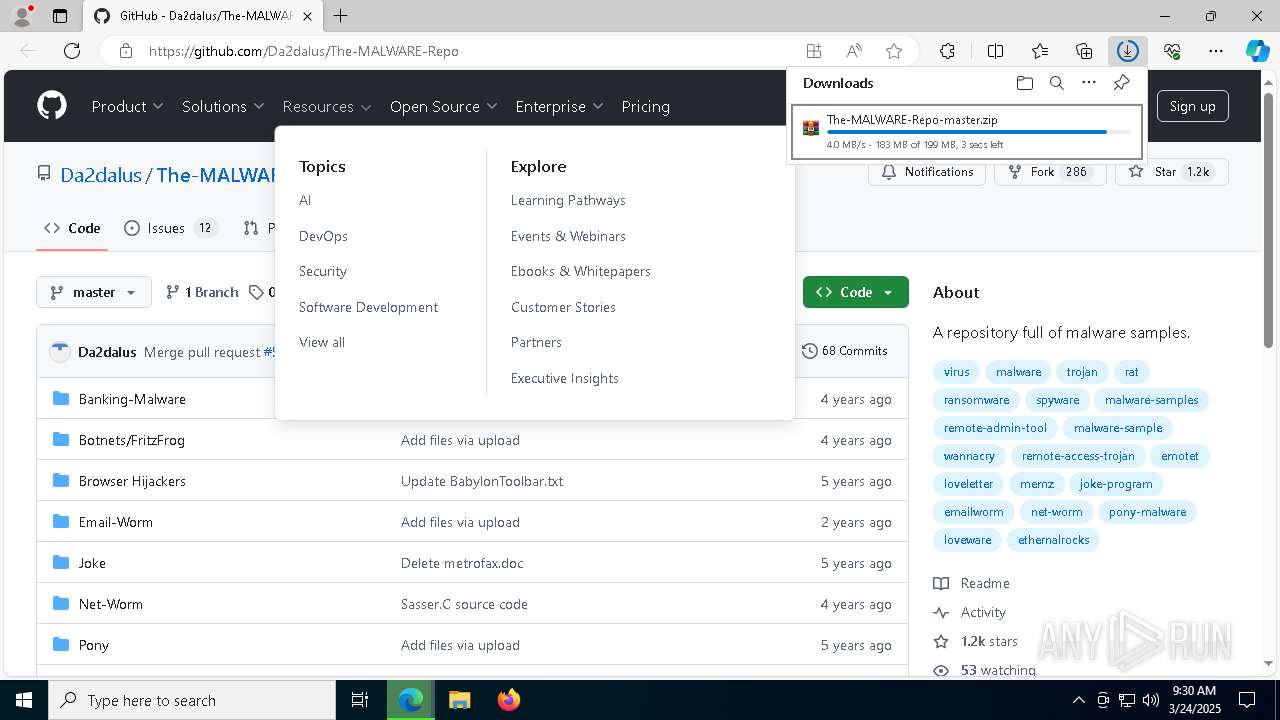The width and height of the screenshot is (1280, 720).
Task: Expand the Enterprise menu
Action: click(559, 106)
